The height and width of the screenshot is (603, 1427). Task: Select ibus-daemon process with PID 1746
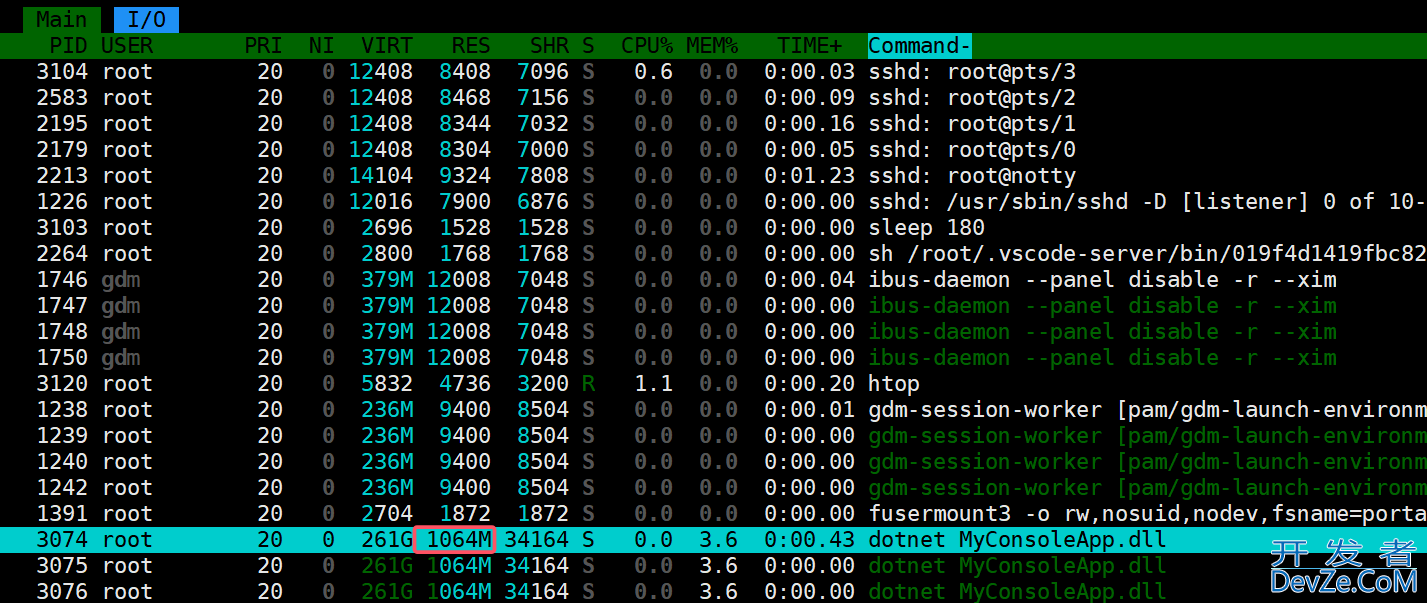pyautogui.click(x=713, y=280)
